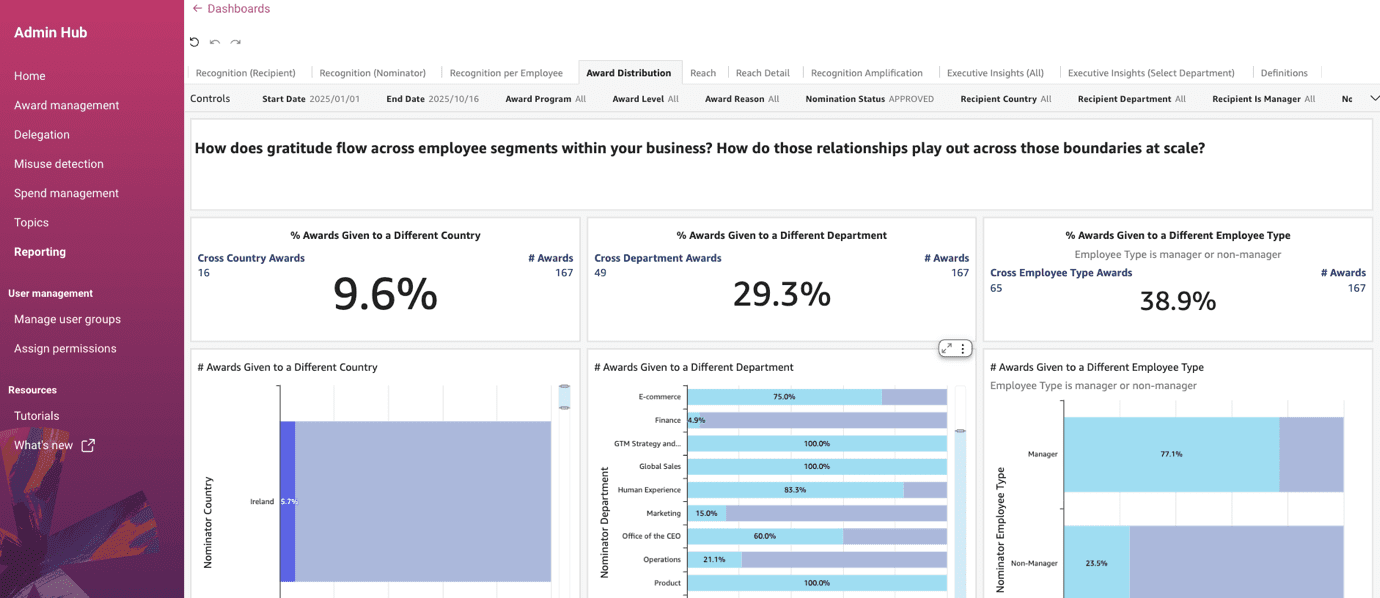
Task: Click the Different Country chart's vertical scroll handle
Action: [x=564, y=397]
